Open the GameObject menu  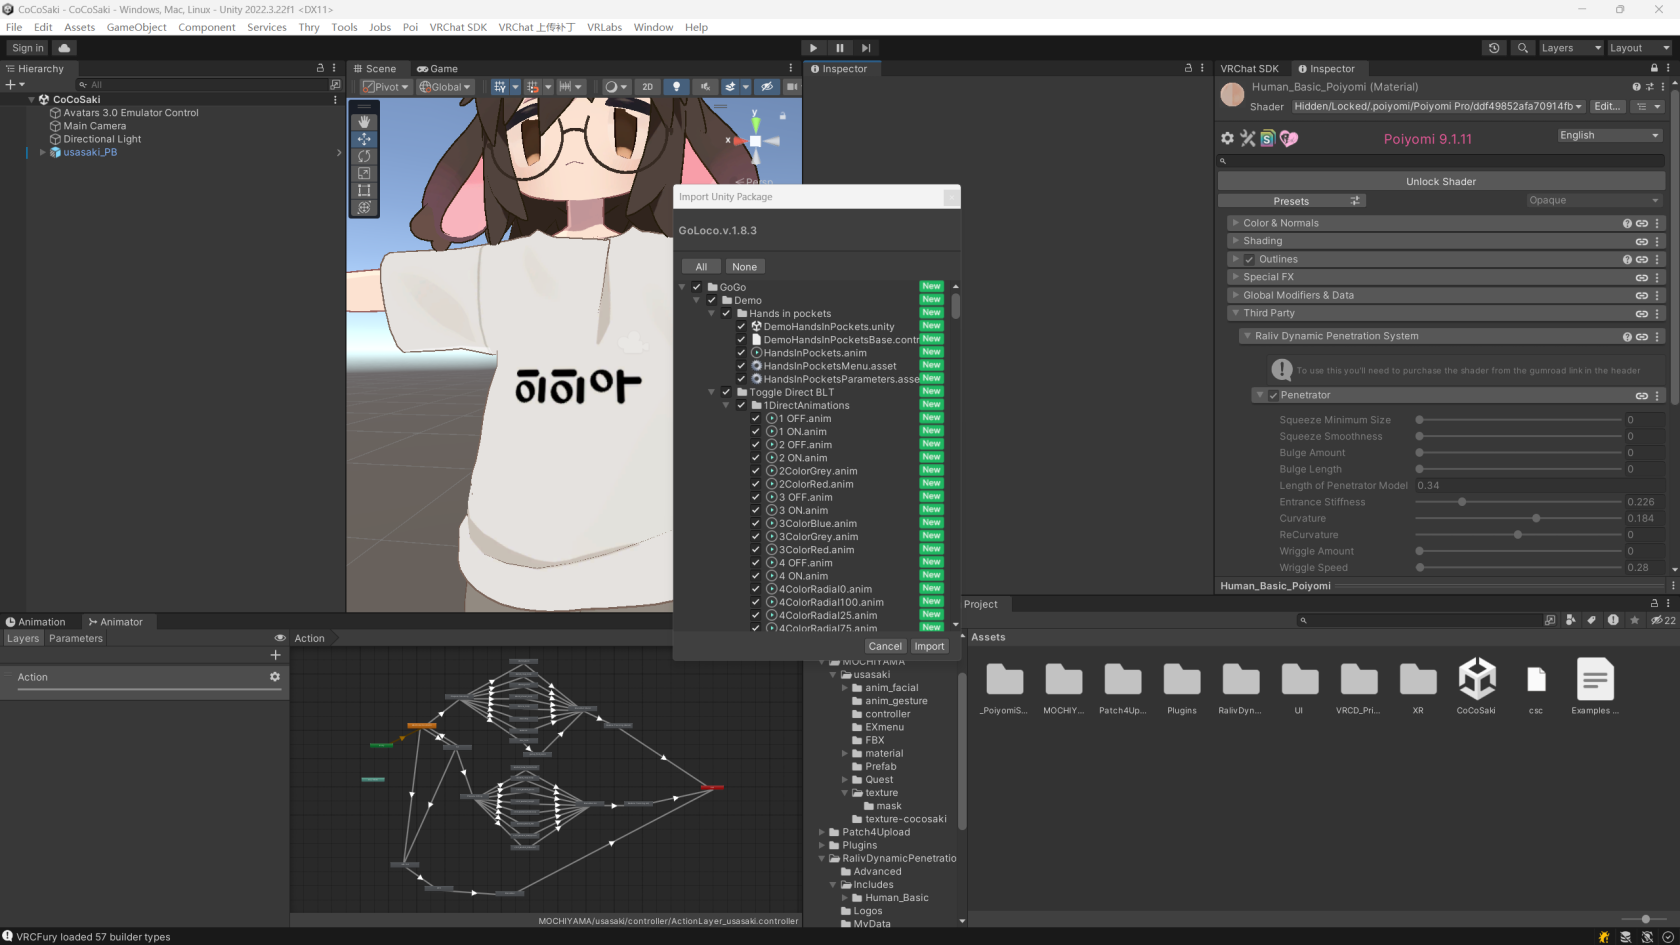tap(137, 27)
